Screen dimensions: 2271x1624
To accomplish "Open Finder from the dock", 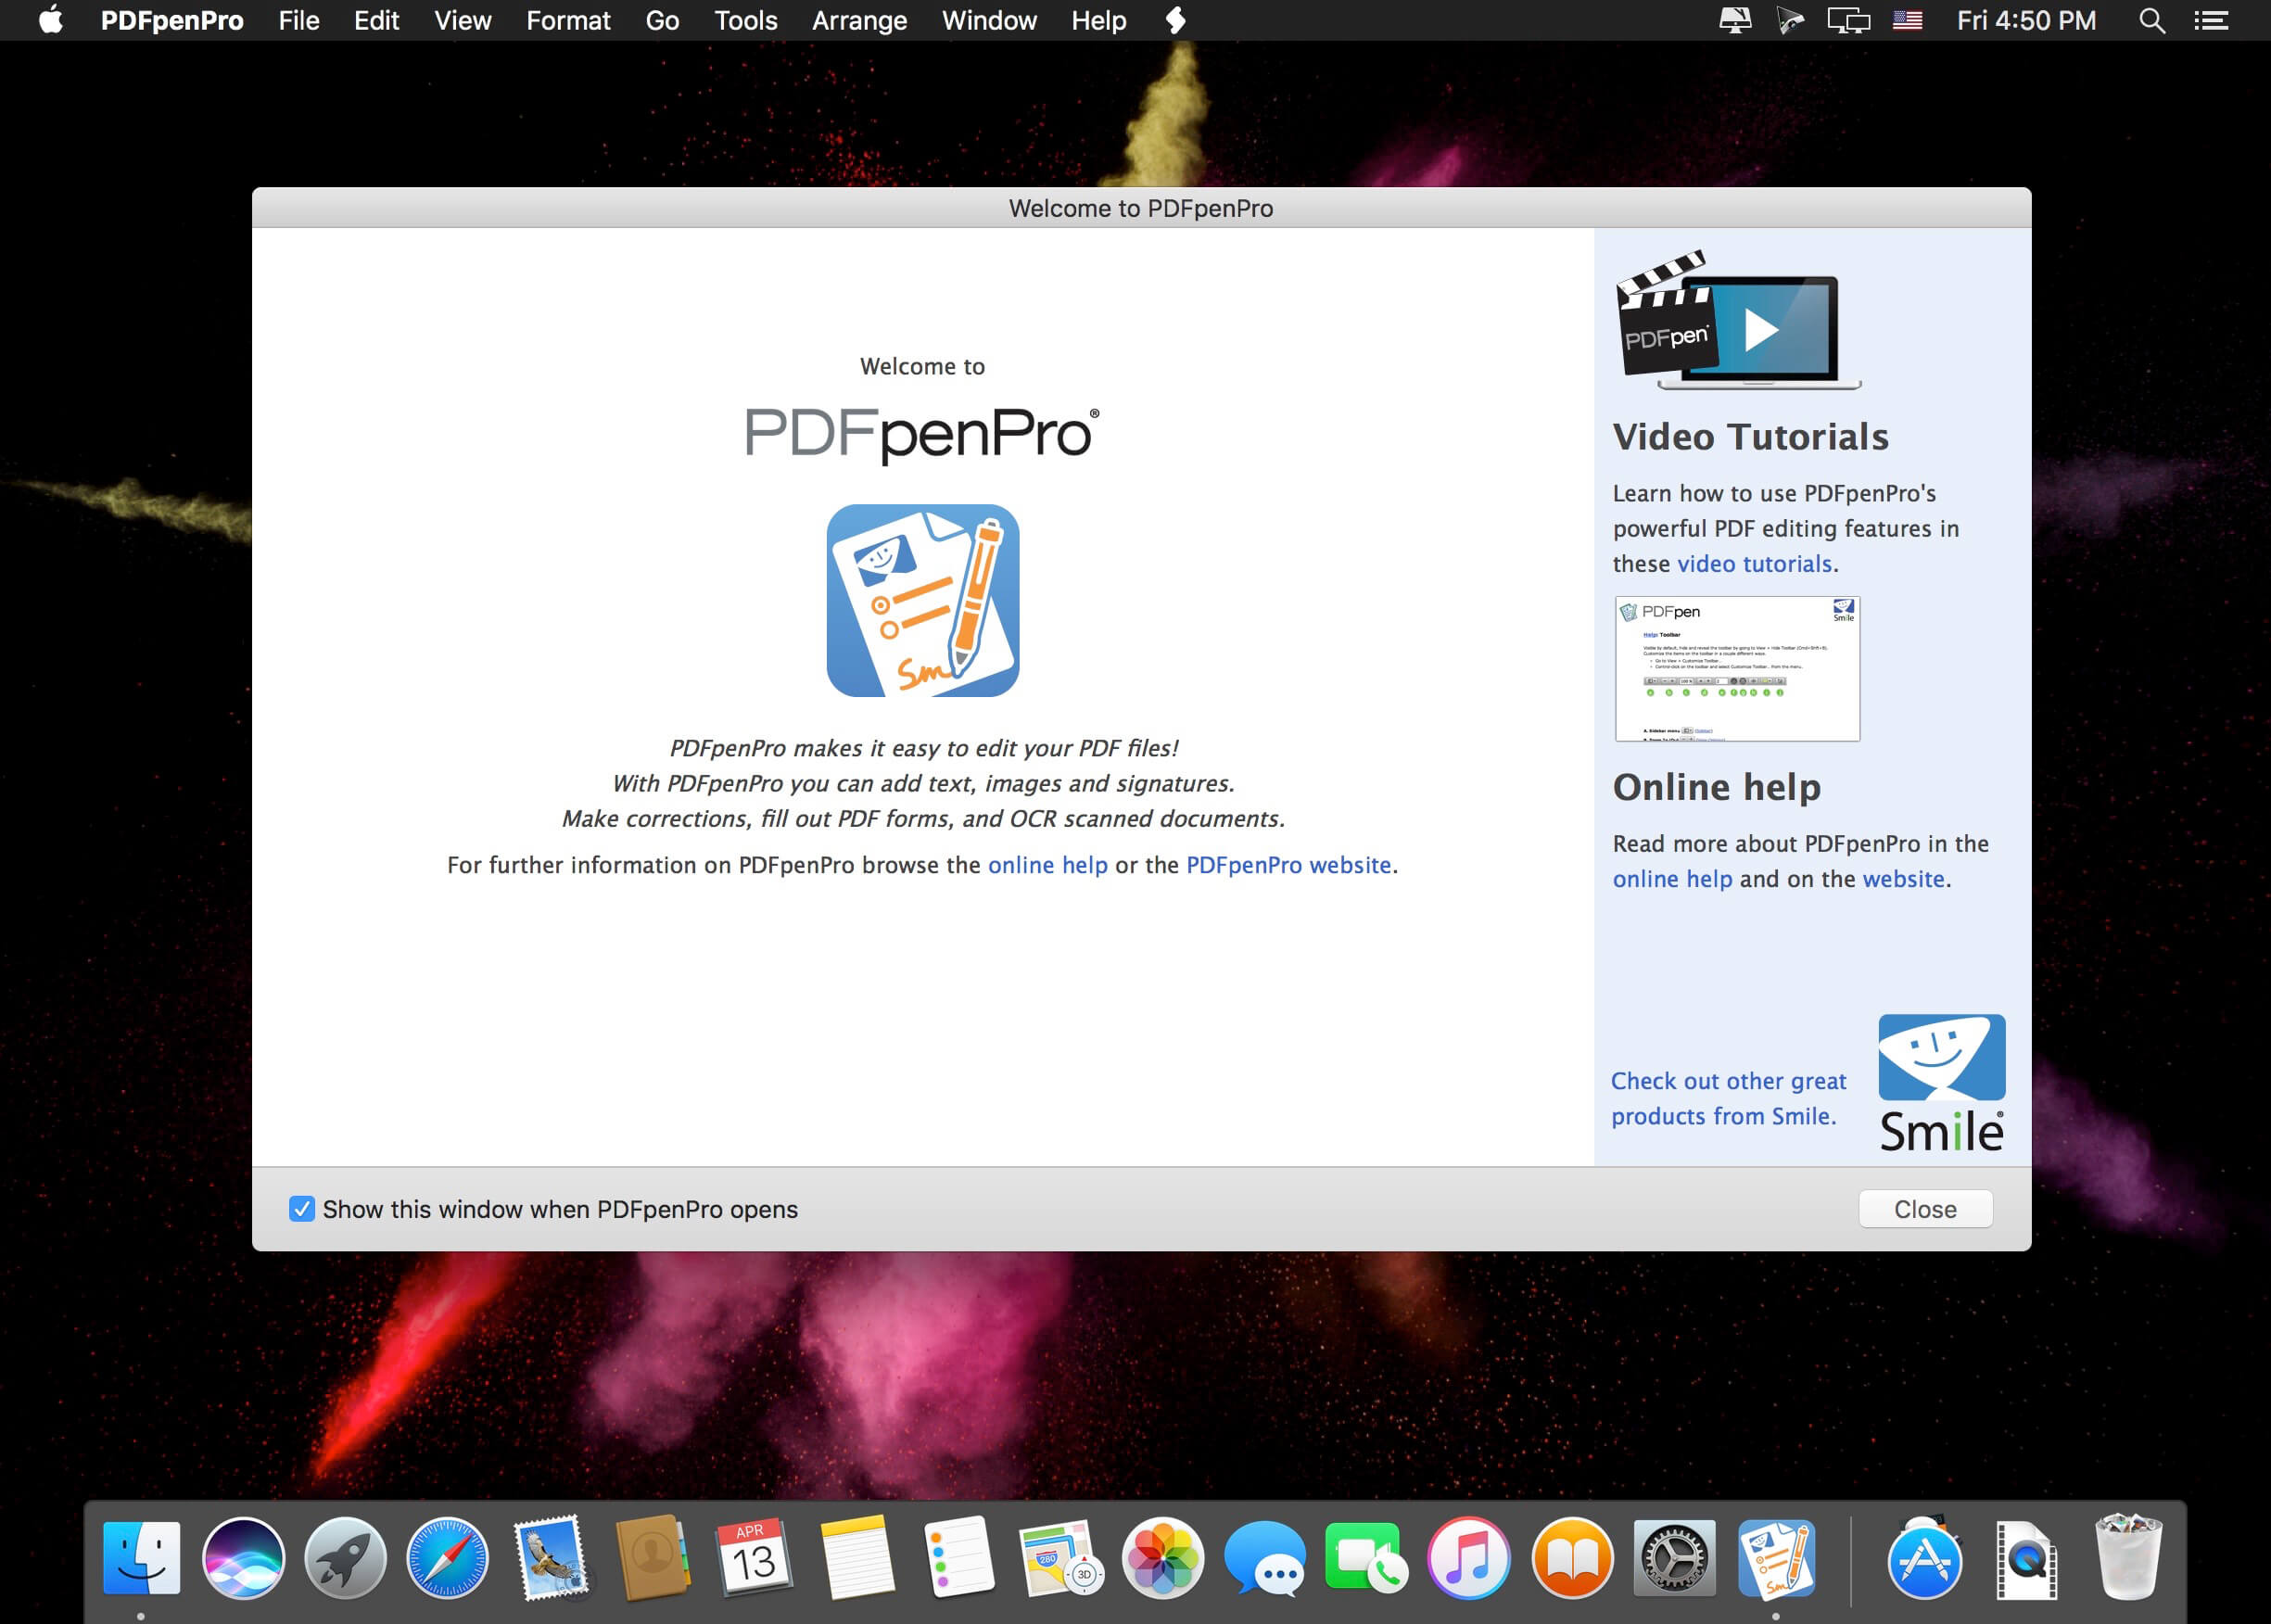I will pos(141,1557).
